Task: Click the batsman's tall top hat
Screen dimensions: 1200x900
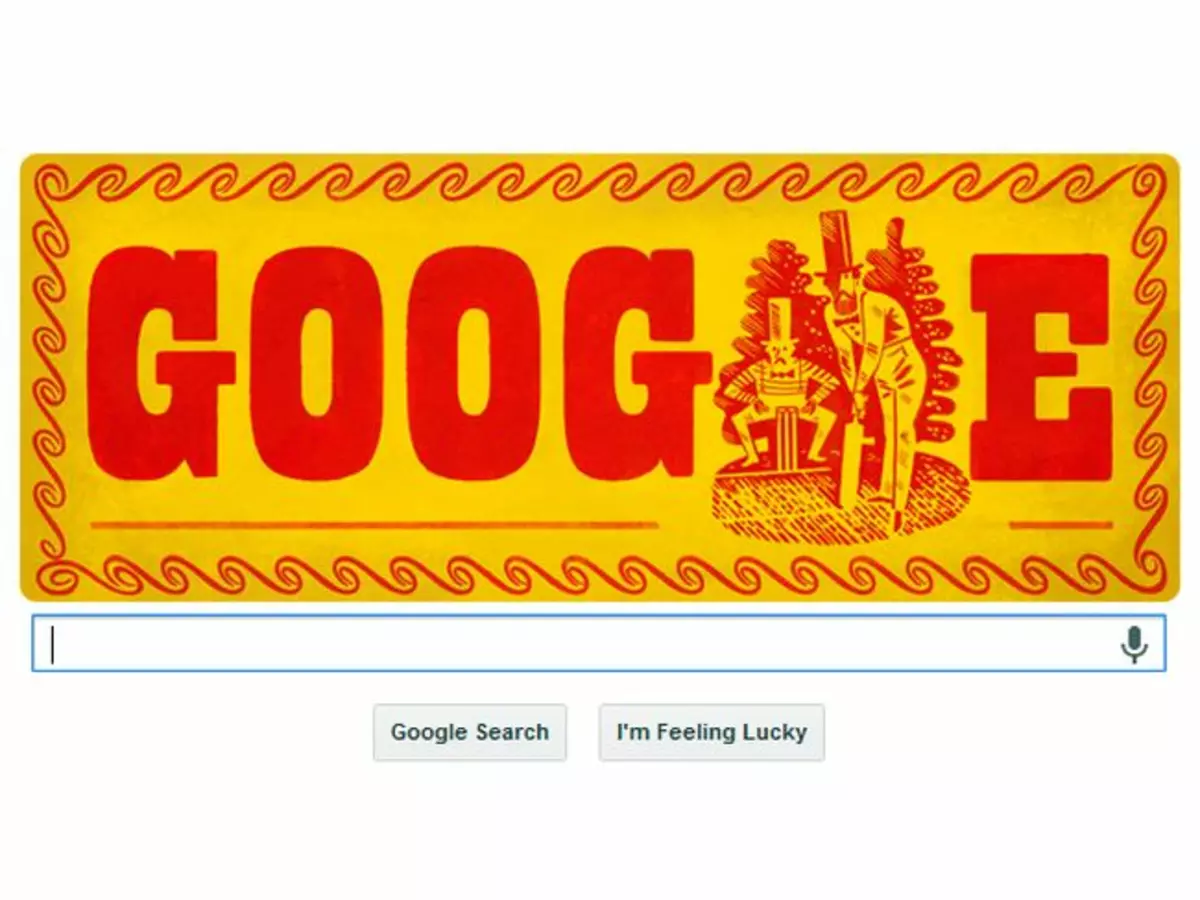Action: click(835, 245)
